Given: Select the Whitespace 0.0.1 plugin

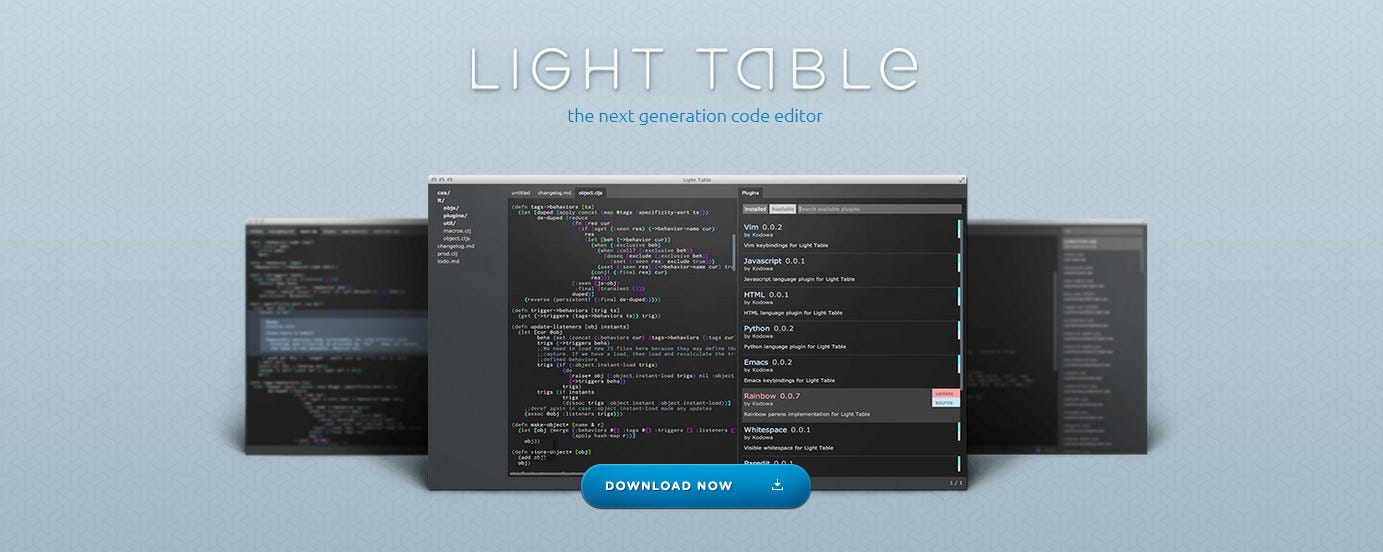Looking at the screenshot, I should pos(850,439).
